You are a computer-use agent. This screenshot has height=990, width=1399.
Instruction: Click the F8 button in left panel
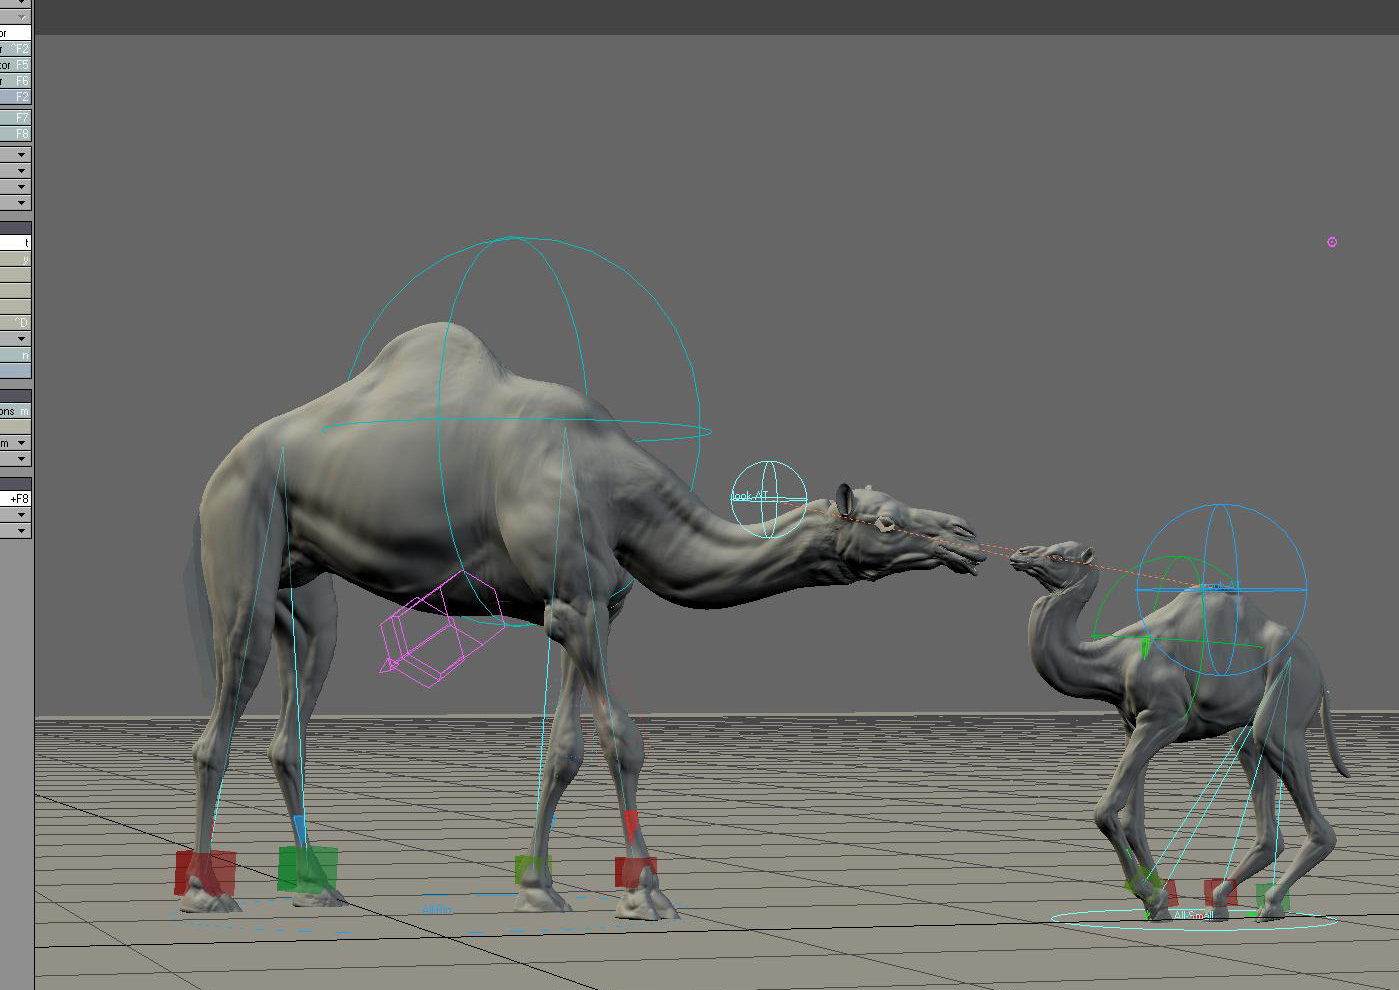point(15,133)
